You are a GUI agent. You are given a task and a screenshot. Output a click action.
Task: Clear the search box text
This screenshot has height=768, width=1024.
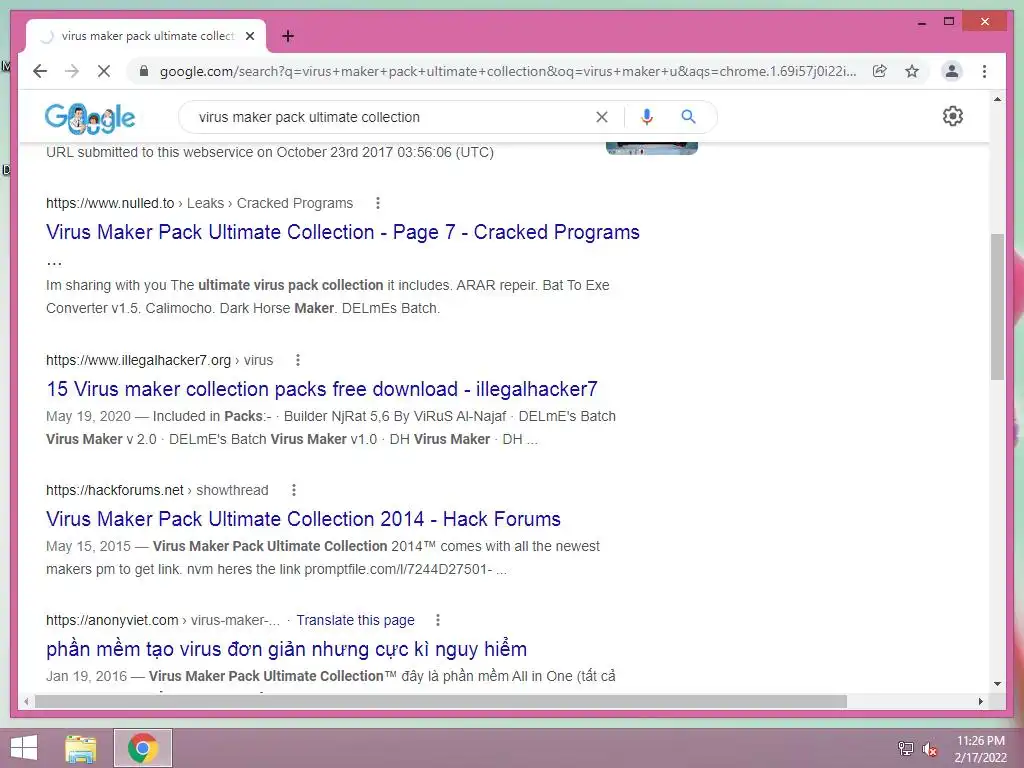point(602,117)
